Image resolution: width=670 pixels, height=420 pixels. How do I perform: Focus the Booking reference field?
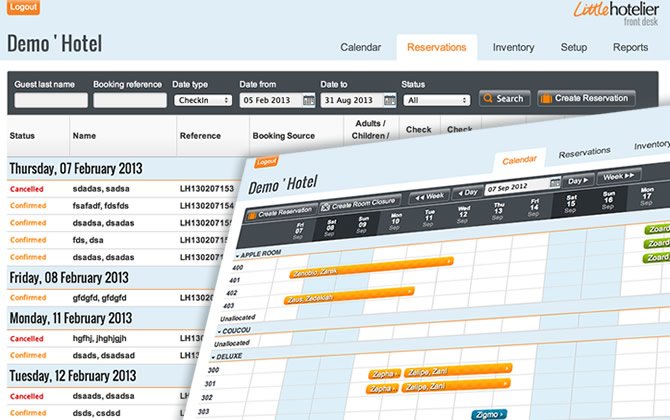click(130, 100)
